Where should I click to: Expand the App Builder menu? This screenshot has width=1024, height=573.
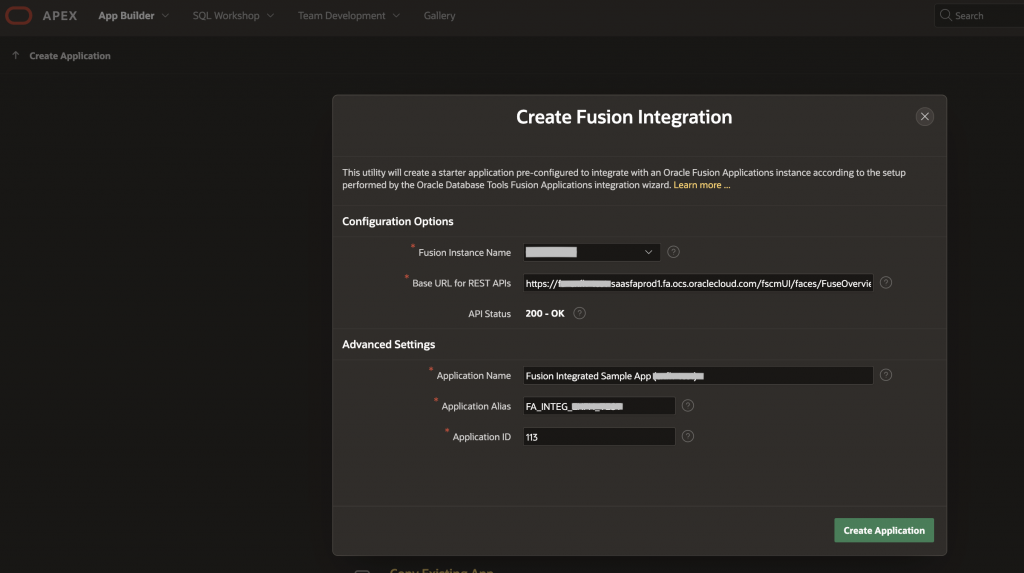tap(133, 16)
